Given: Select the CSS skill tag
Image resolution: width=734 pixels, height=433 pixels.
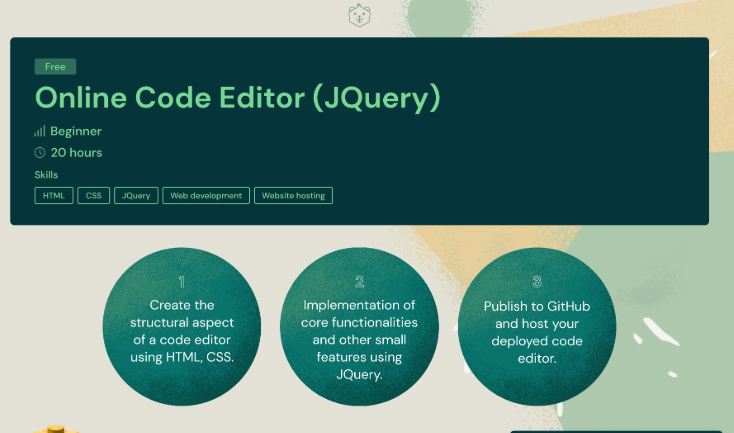Looking at the screenshot, I should click(x=94, y=196).
